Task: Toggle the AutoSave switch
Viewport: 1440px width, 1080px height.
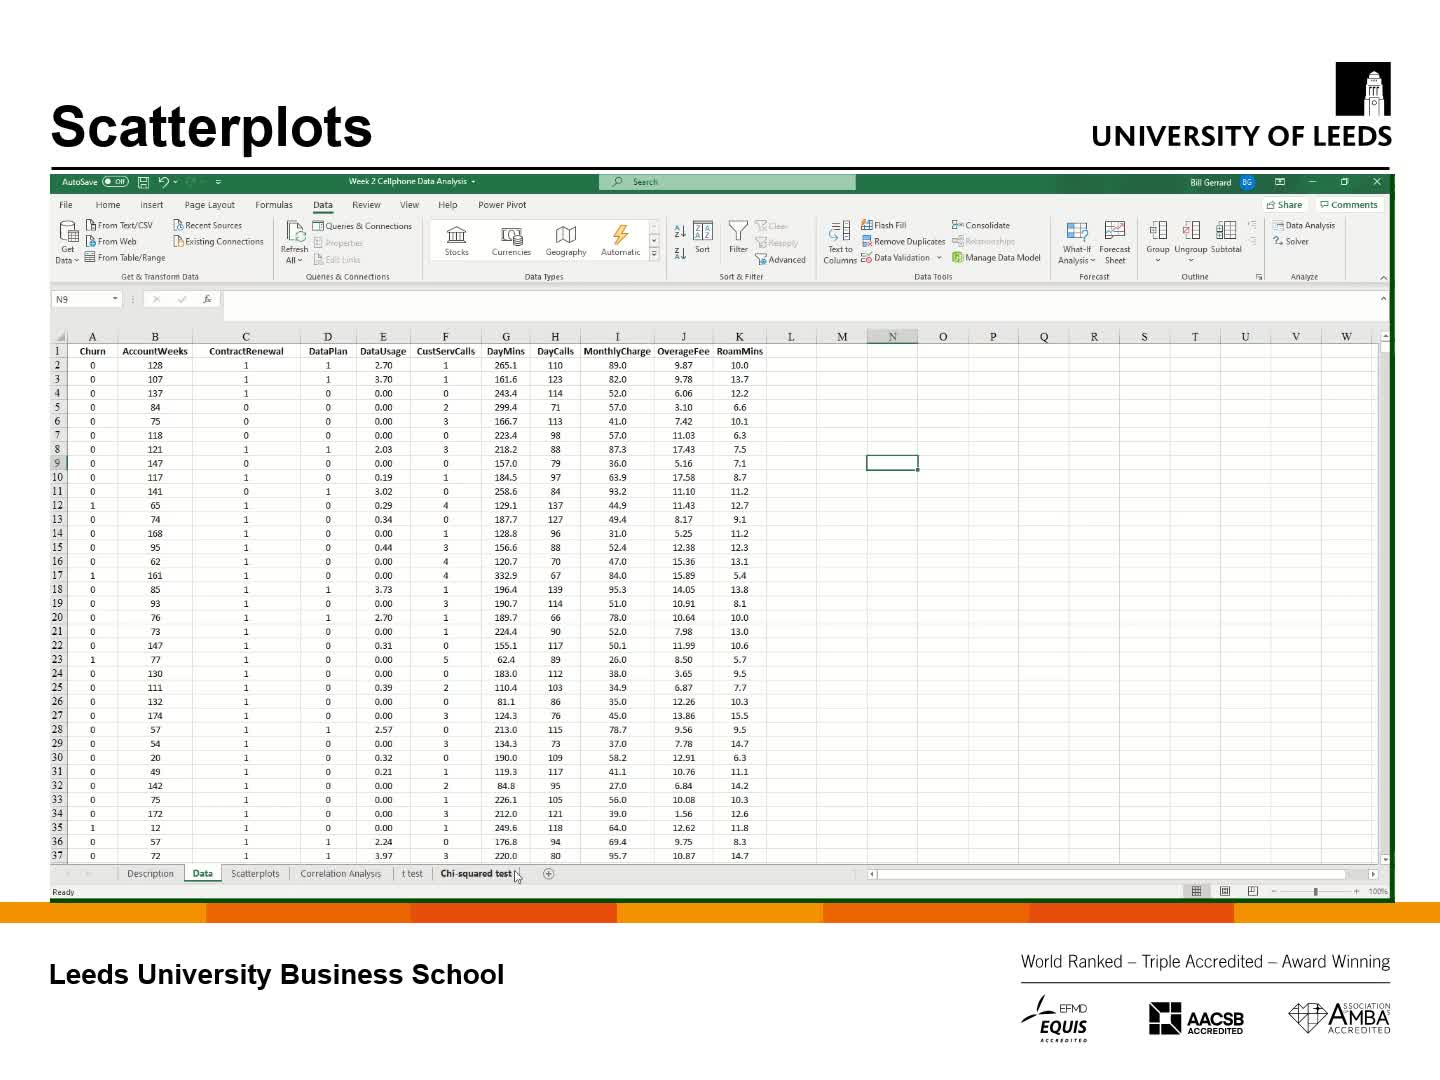Action: (x=116, y=182)
